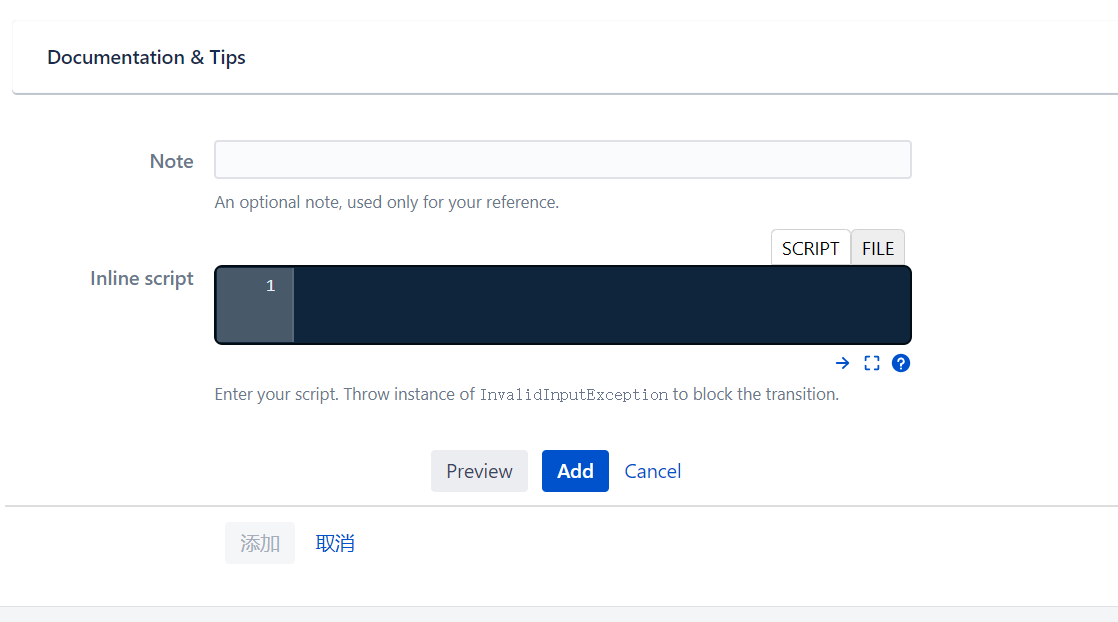Click the Inline script field label

(141, 278)
